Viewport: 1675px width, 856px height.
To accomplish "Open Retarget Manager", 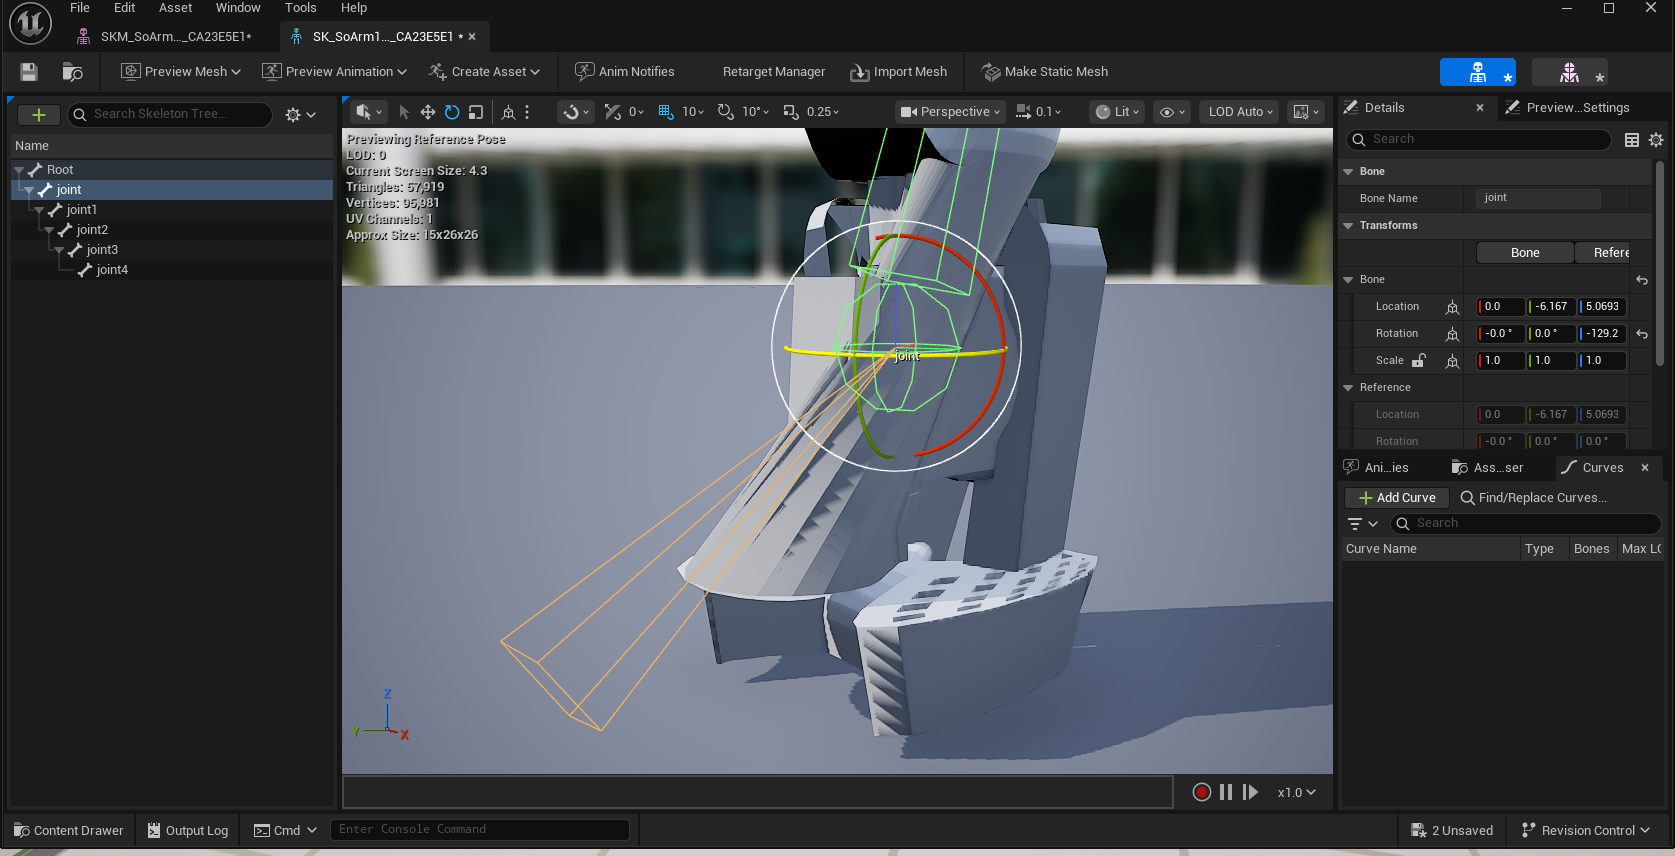I will 774,72.
